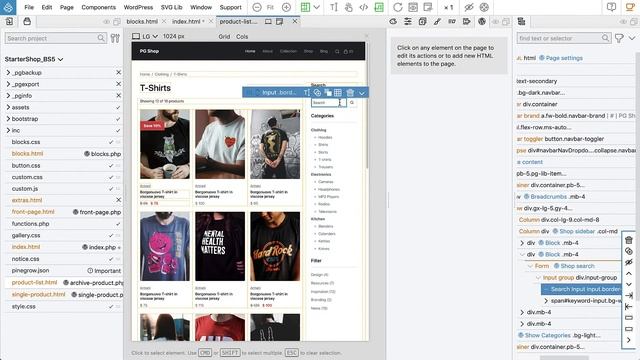Image resolution: width=640 pixels, height=360 pixels.
Task: Click the Pinegrow logo icon
Action: [8, 7]
